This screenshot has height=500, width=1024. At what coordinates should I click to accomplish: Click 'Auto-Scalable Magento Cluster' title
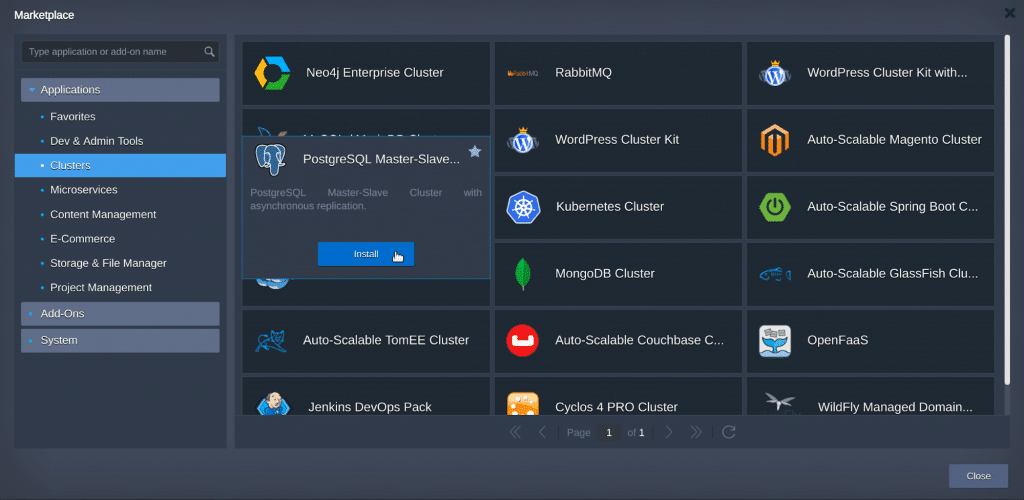894,140
